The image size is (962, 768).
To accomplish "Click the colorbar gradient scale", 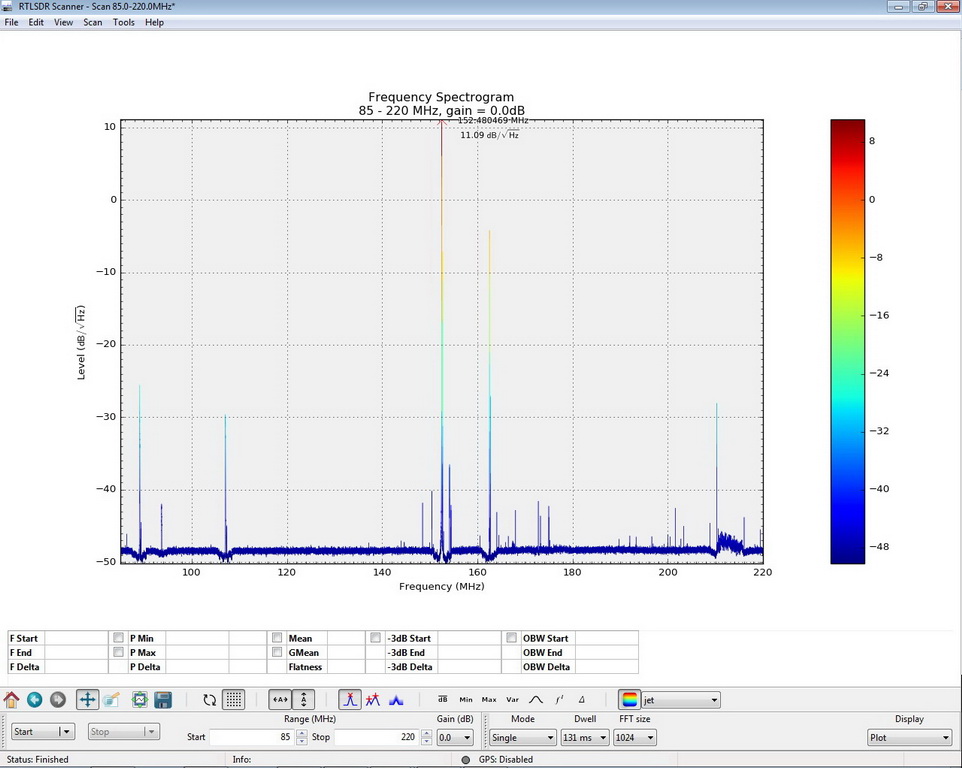I will [848, 341].
